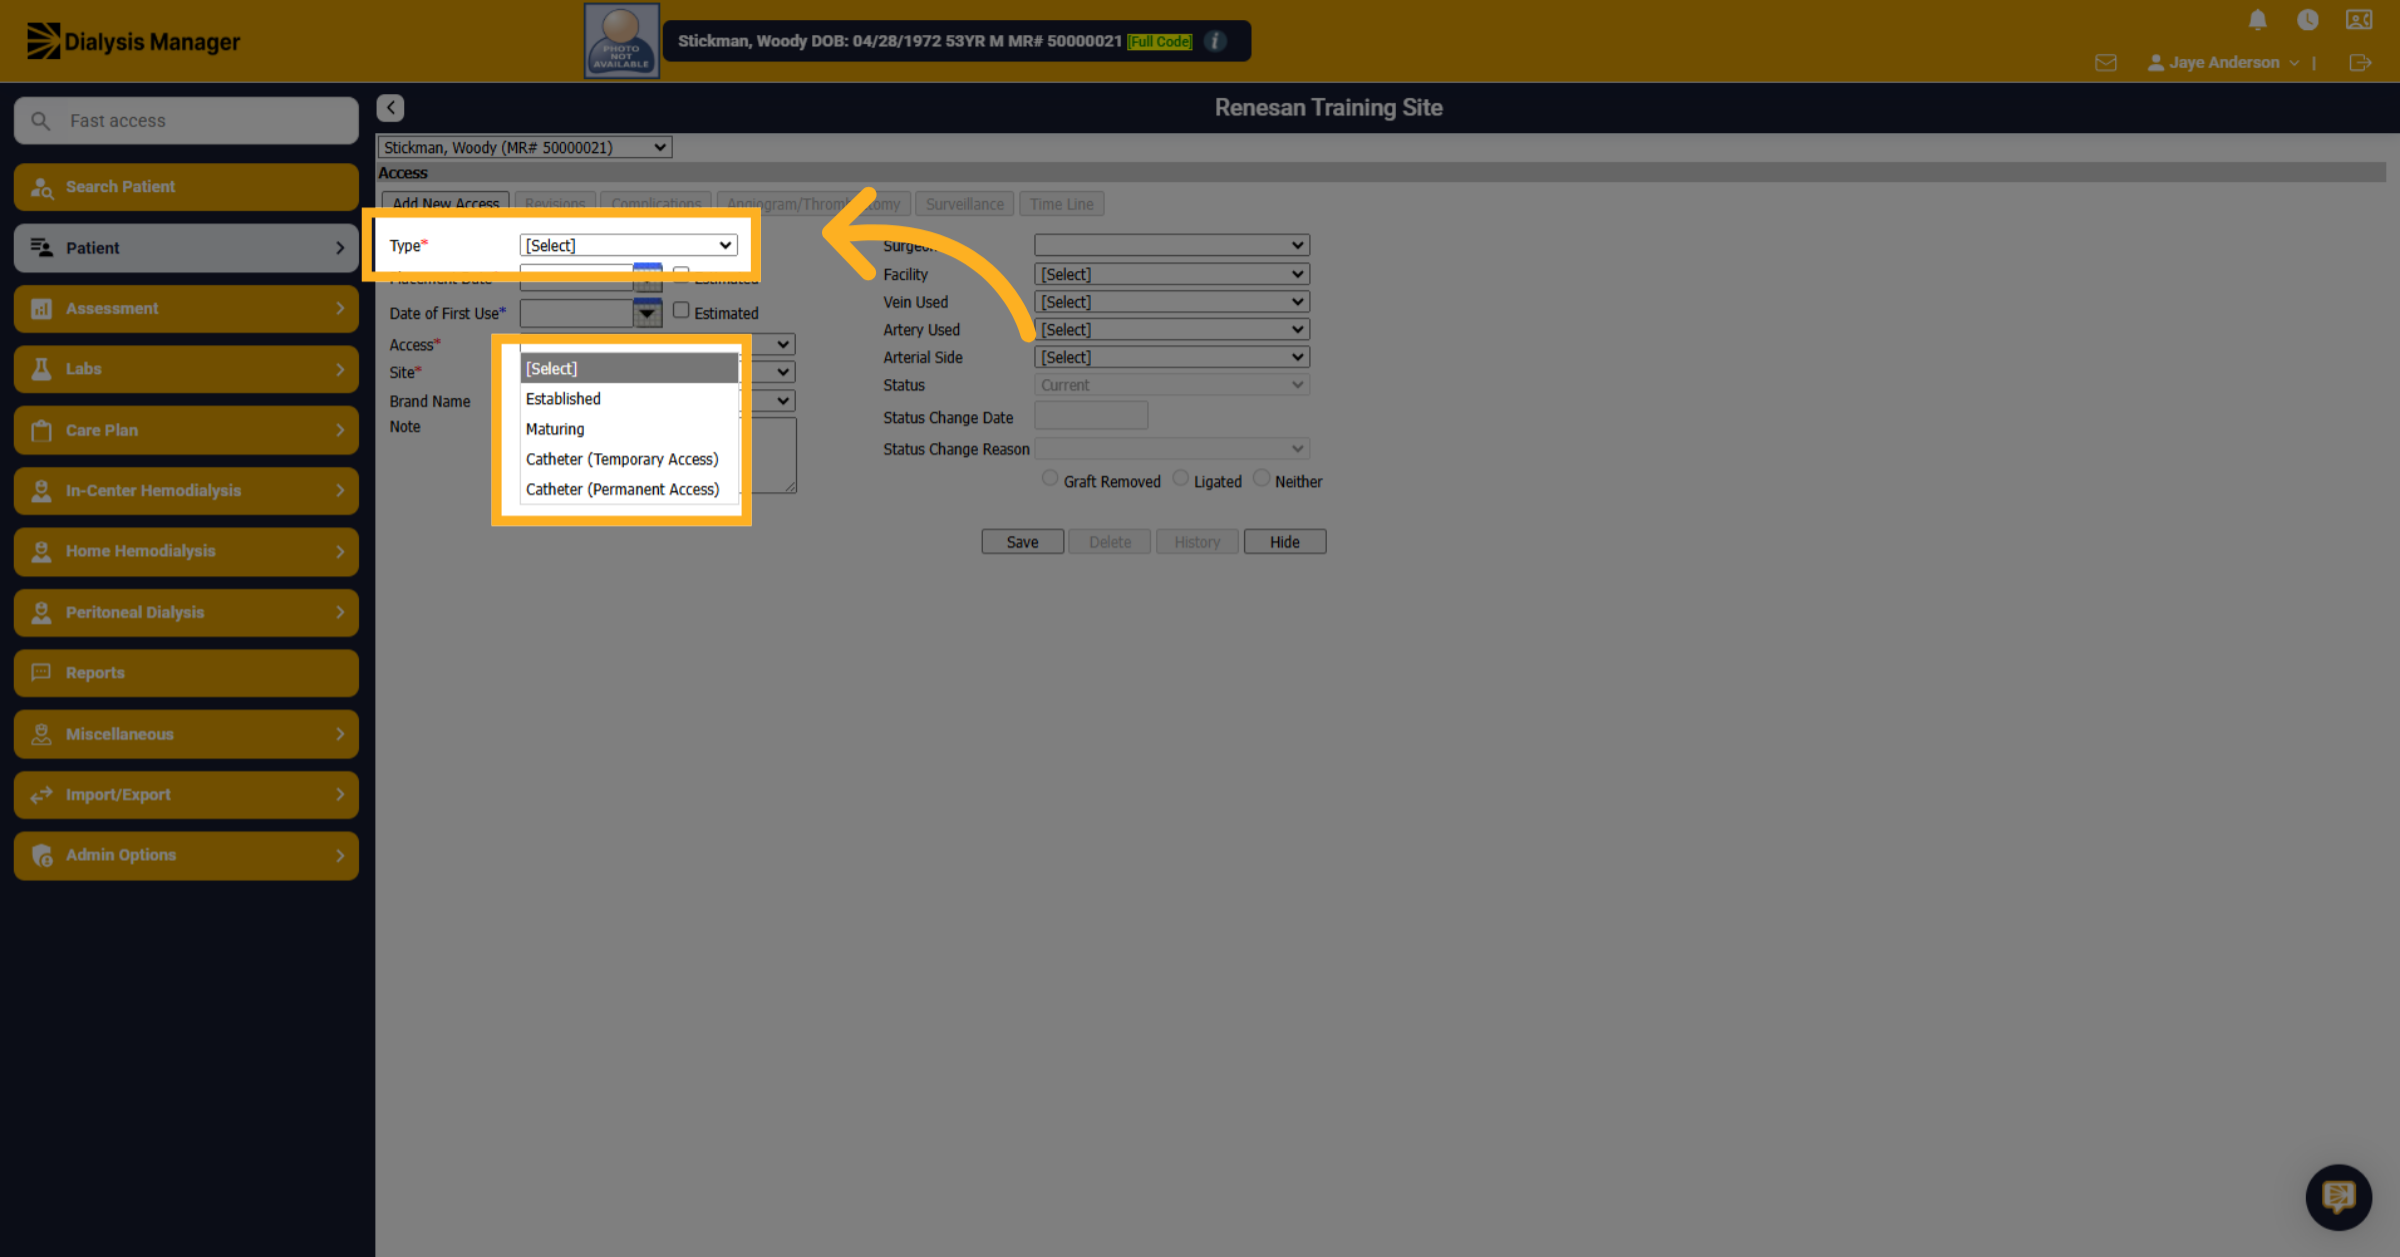Open the Vein Used dropdown
Image resolution: width=2400 pixels, height=1257 pixels.
pos(1171,302)
